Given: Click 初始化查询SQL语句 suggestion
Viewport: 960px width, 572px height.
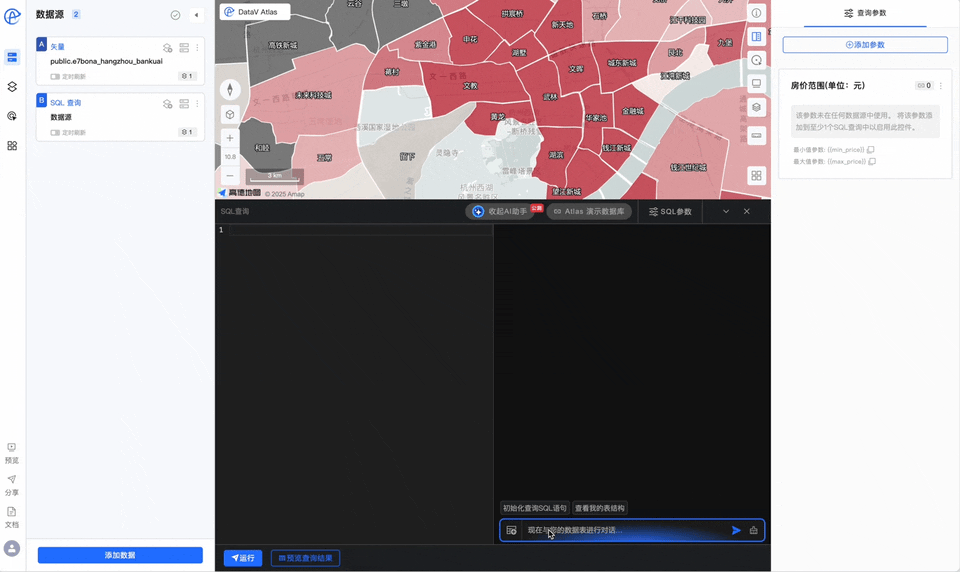Looking at the screenshot, I should (x=535, y=508).
